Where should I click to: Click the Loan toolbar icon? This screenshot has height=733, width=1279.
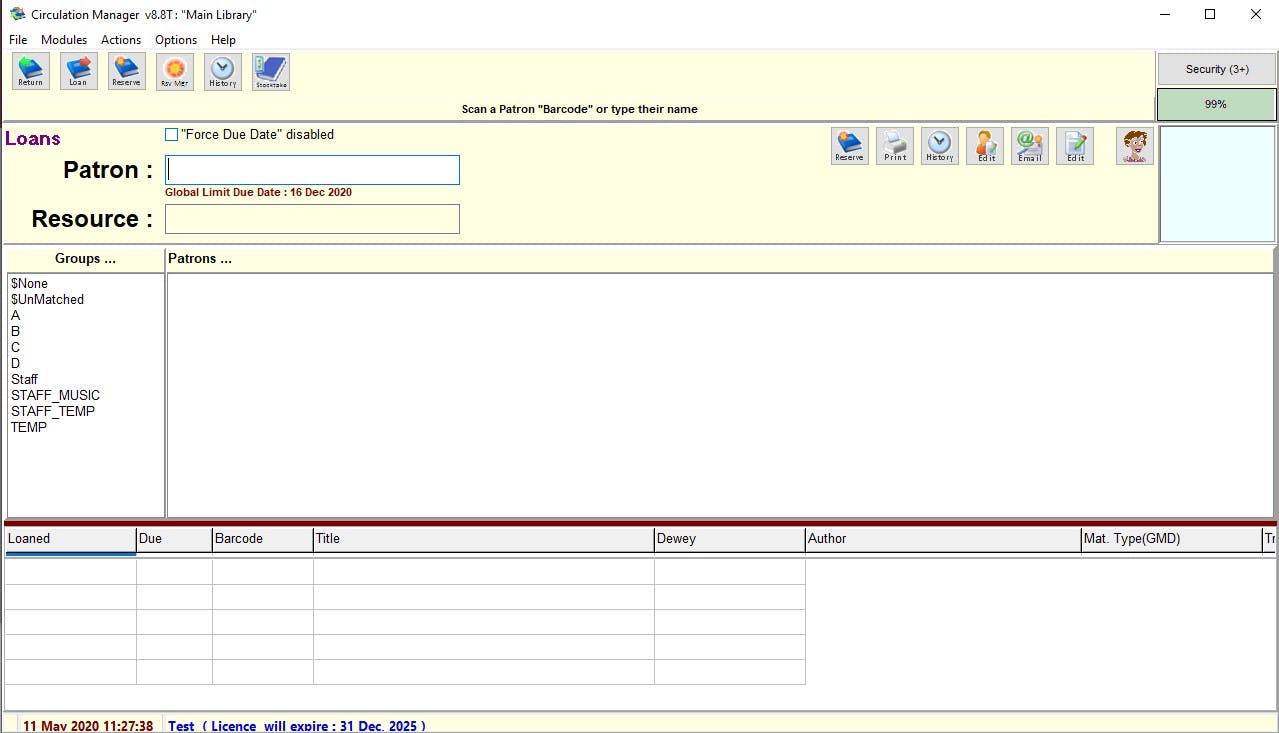pos(79,71)
